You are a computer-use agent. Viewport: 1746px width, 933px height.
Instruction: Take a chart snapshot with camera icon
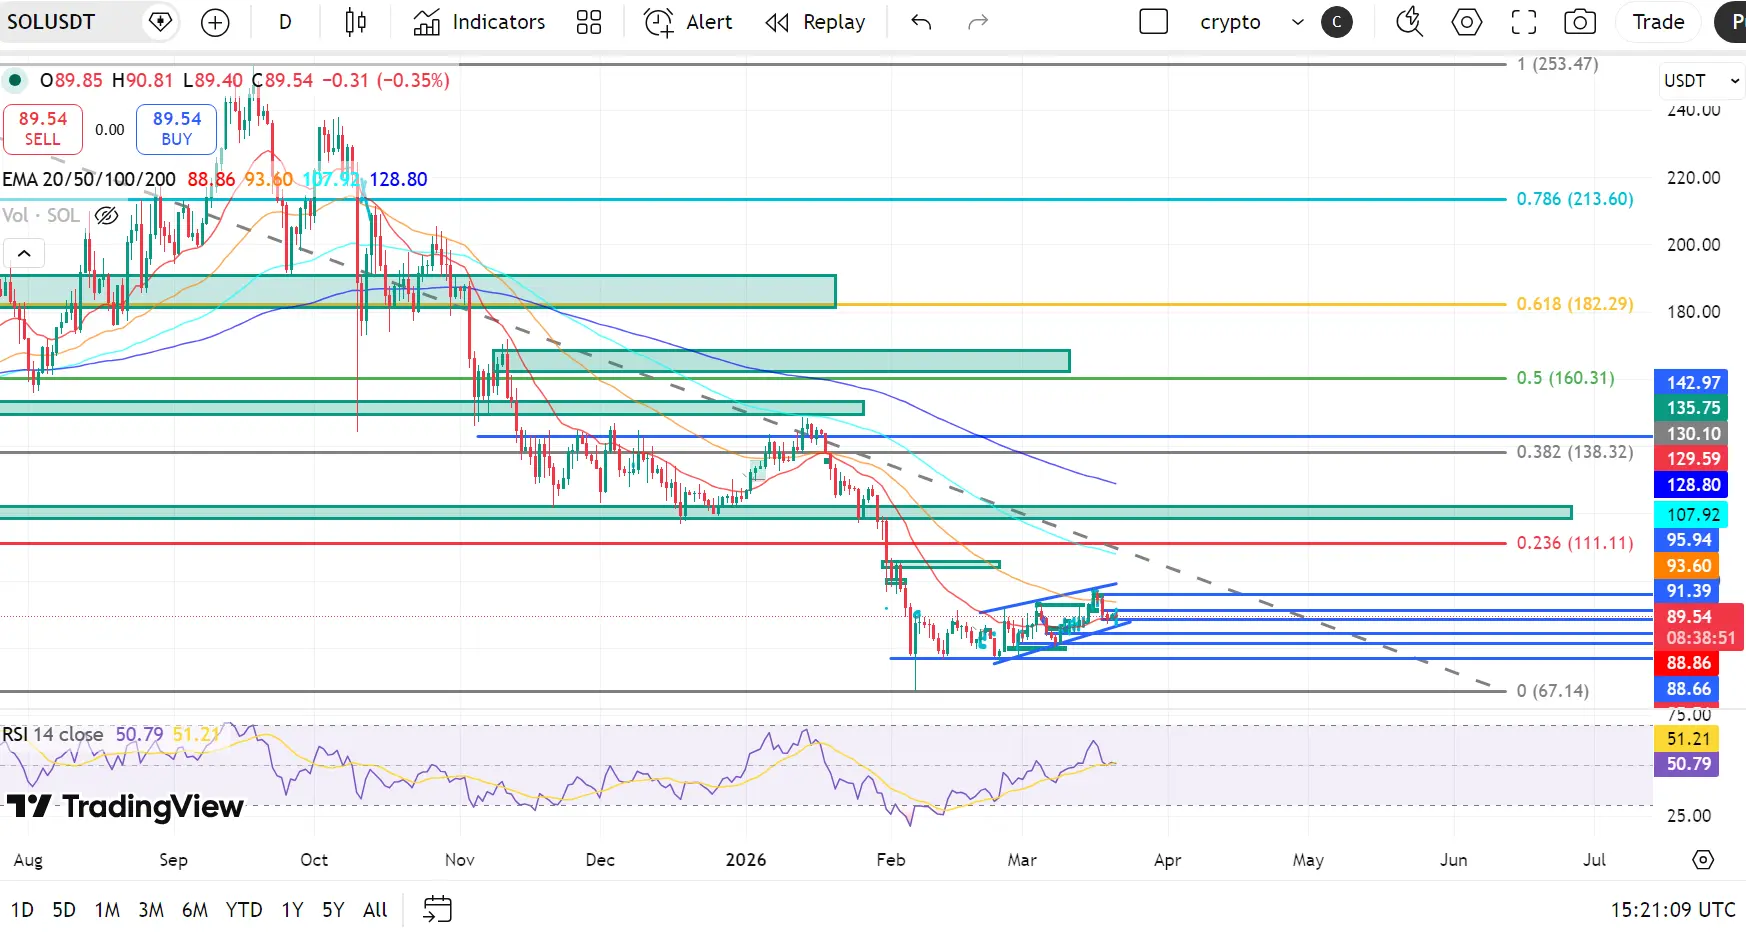pos(1580,22)
